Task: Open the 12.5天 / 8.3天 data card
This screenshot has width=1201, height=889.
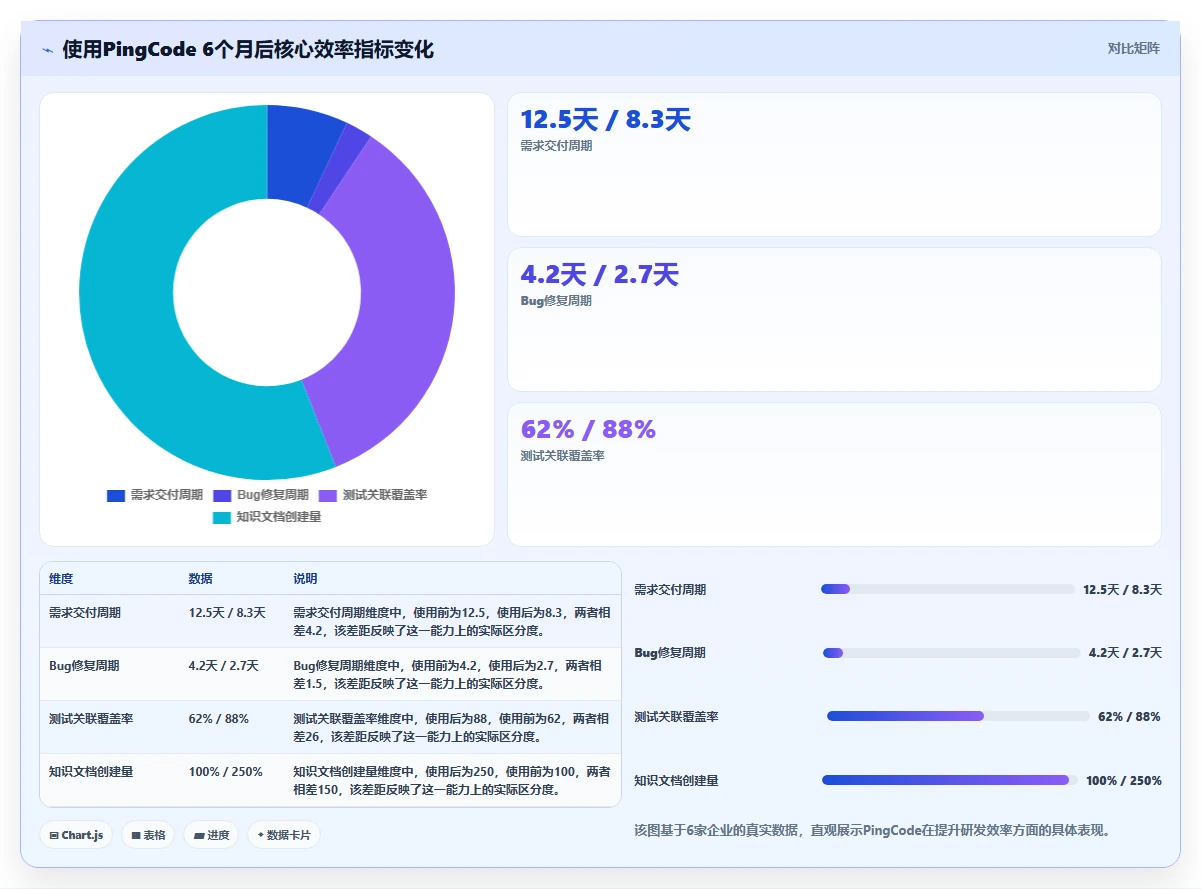Action: coord(834,164)
